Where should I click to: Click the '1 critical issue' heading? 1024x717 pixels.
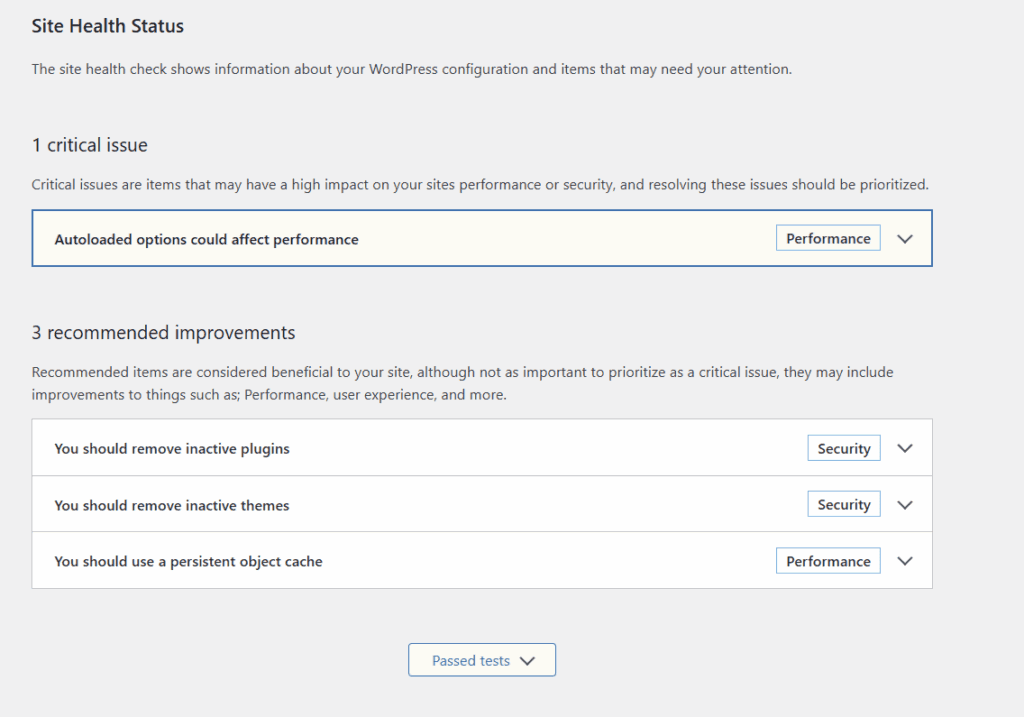(x=89, y=145)
